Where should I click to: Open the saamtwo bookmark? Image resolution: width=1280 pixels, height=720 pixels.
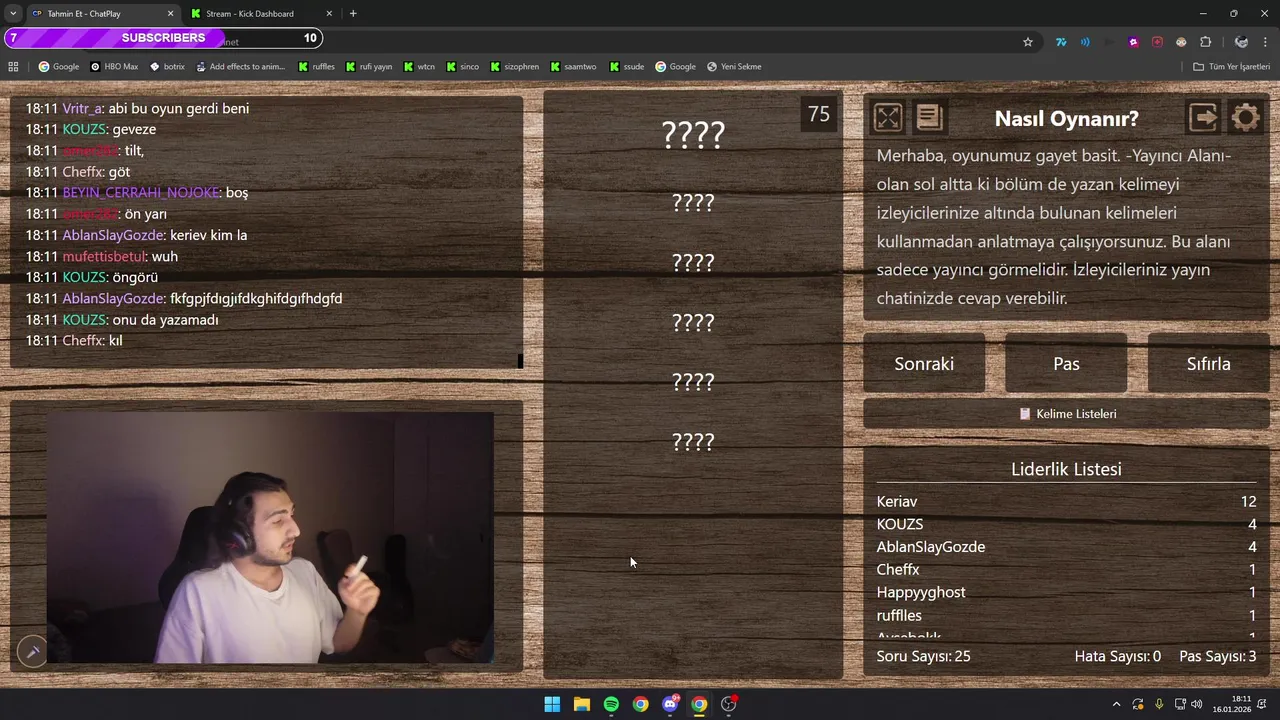coord(572,67)
